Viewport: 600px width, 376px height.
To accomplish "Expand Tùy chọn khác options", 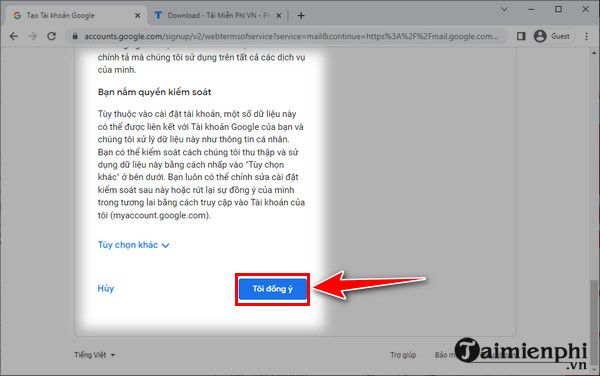I will (x=133, y=245).
